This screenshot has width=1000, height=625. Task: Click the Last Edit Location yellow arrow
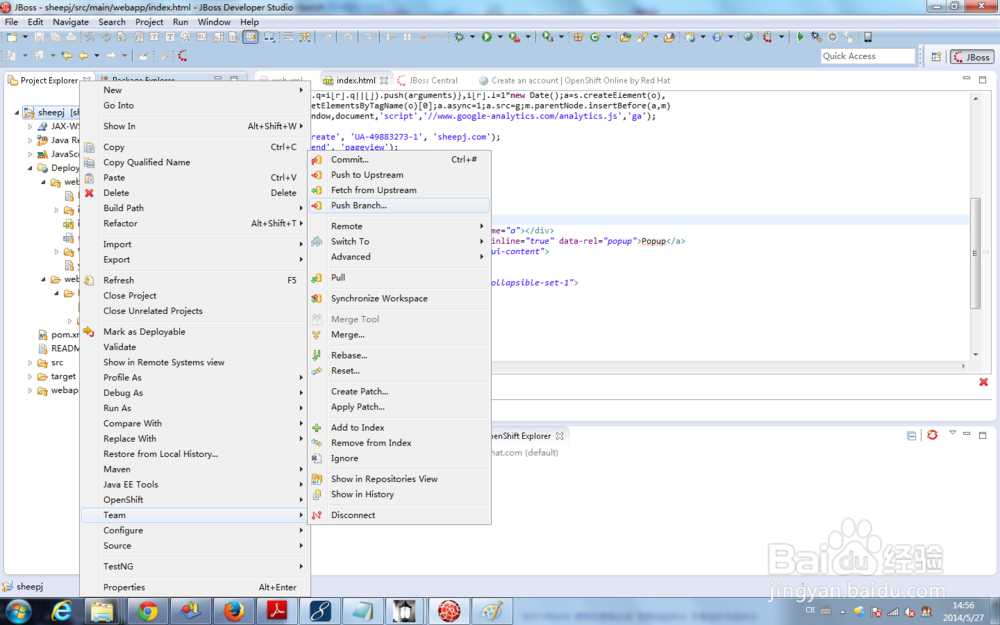(x=67, y=55)
